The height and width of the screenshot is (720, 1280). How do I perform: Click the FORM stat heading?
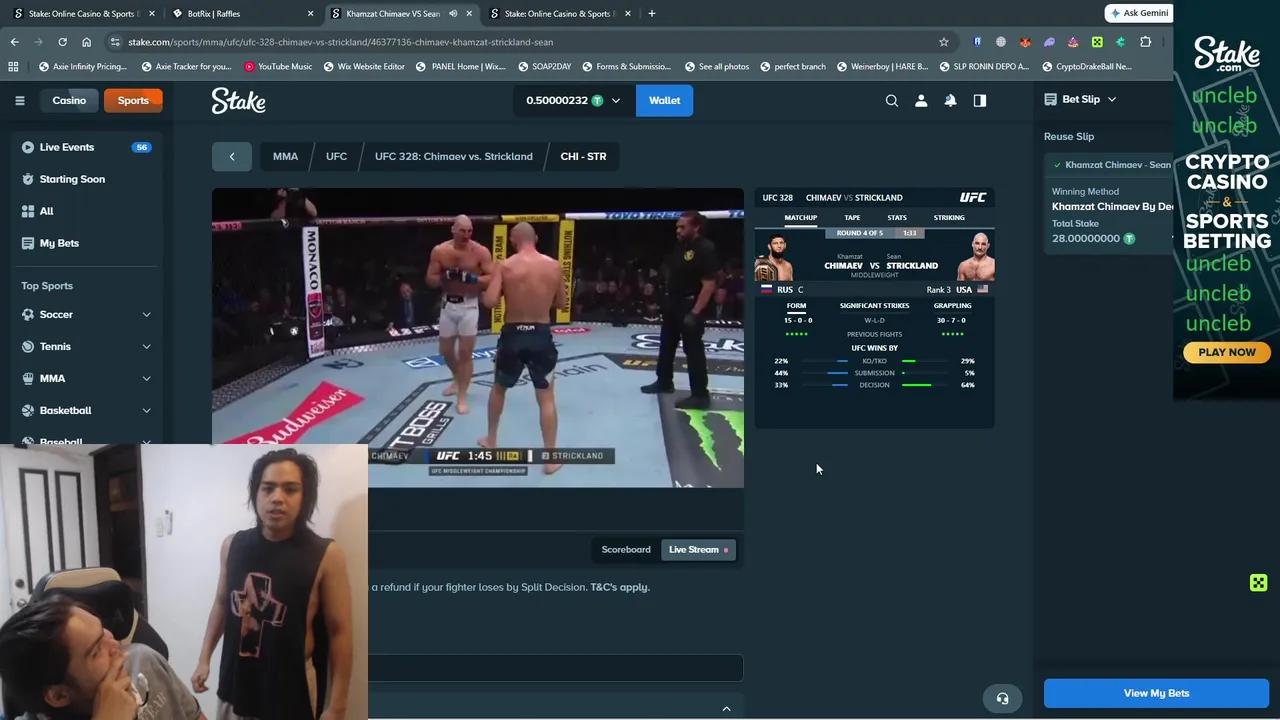[x=796, y=306]
